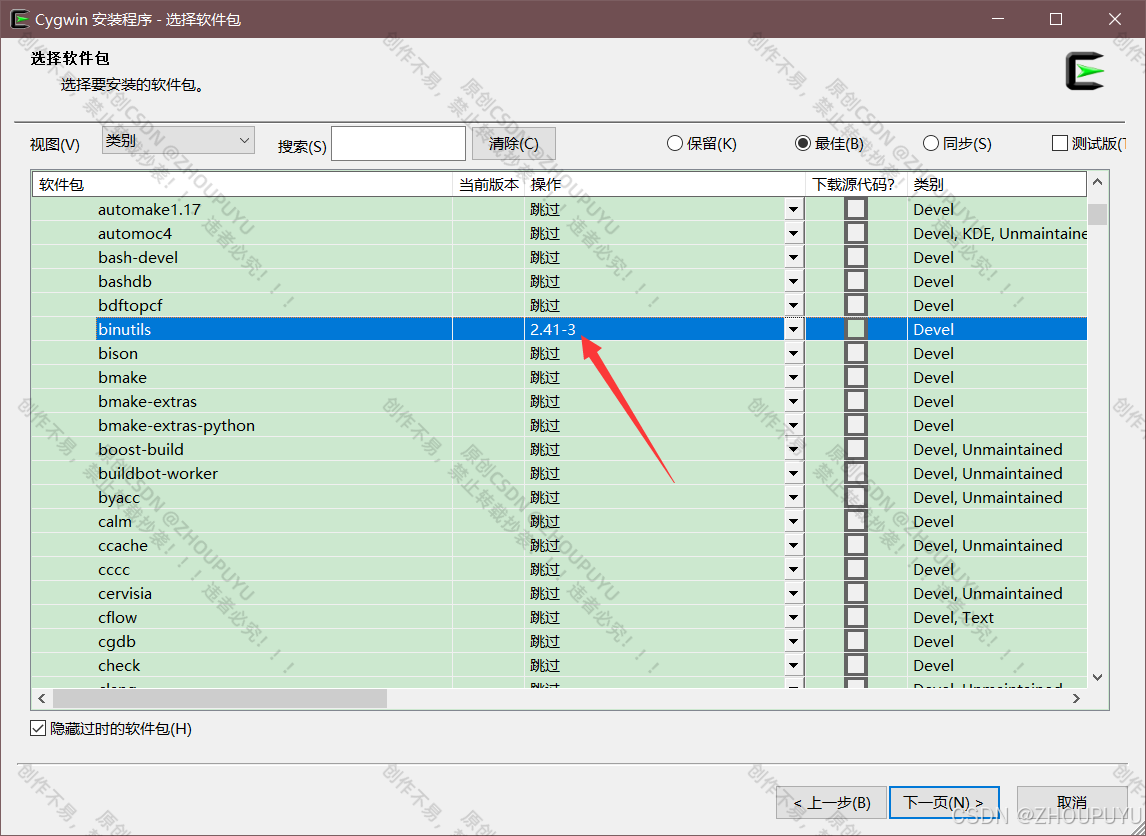The height and width of the screenshot is (836, 1146).
Task: Open action dropdown for cervisia
Action: tap(794, 593)
